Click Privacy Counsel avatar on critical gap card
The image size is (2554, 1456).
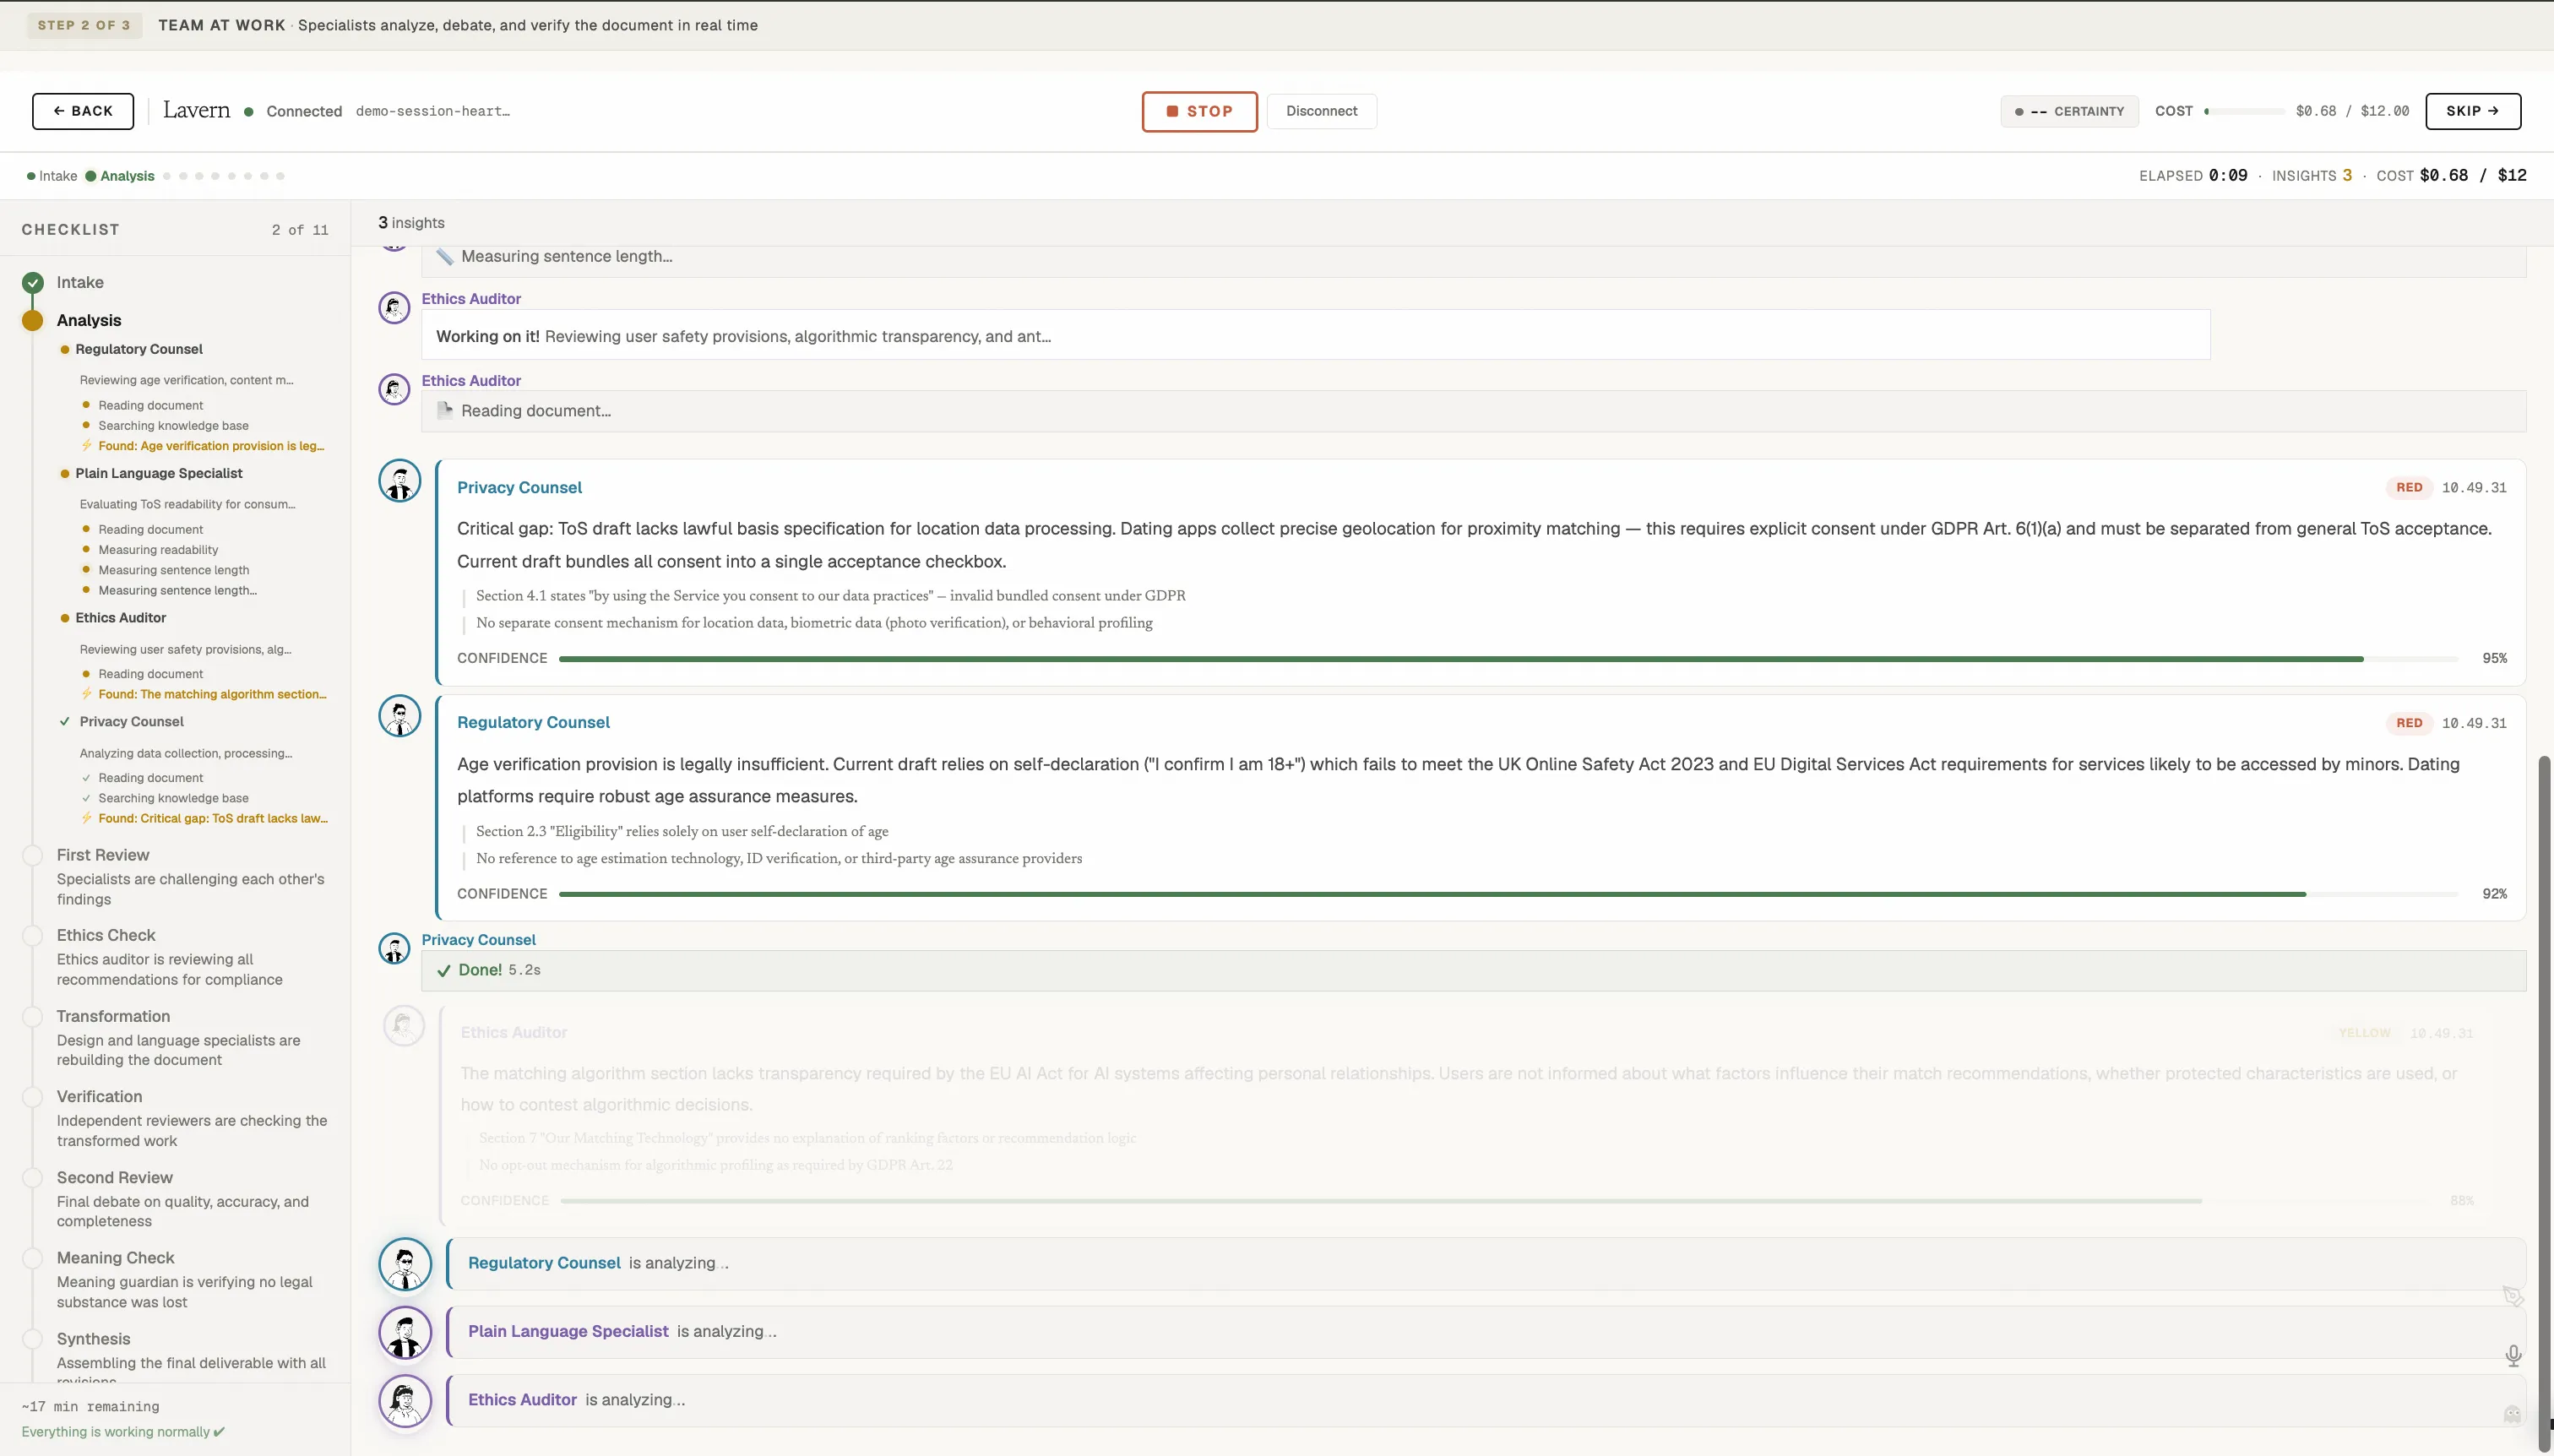[x=399, y=481]
